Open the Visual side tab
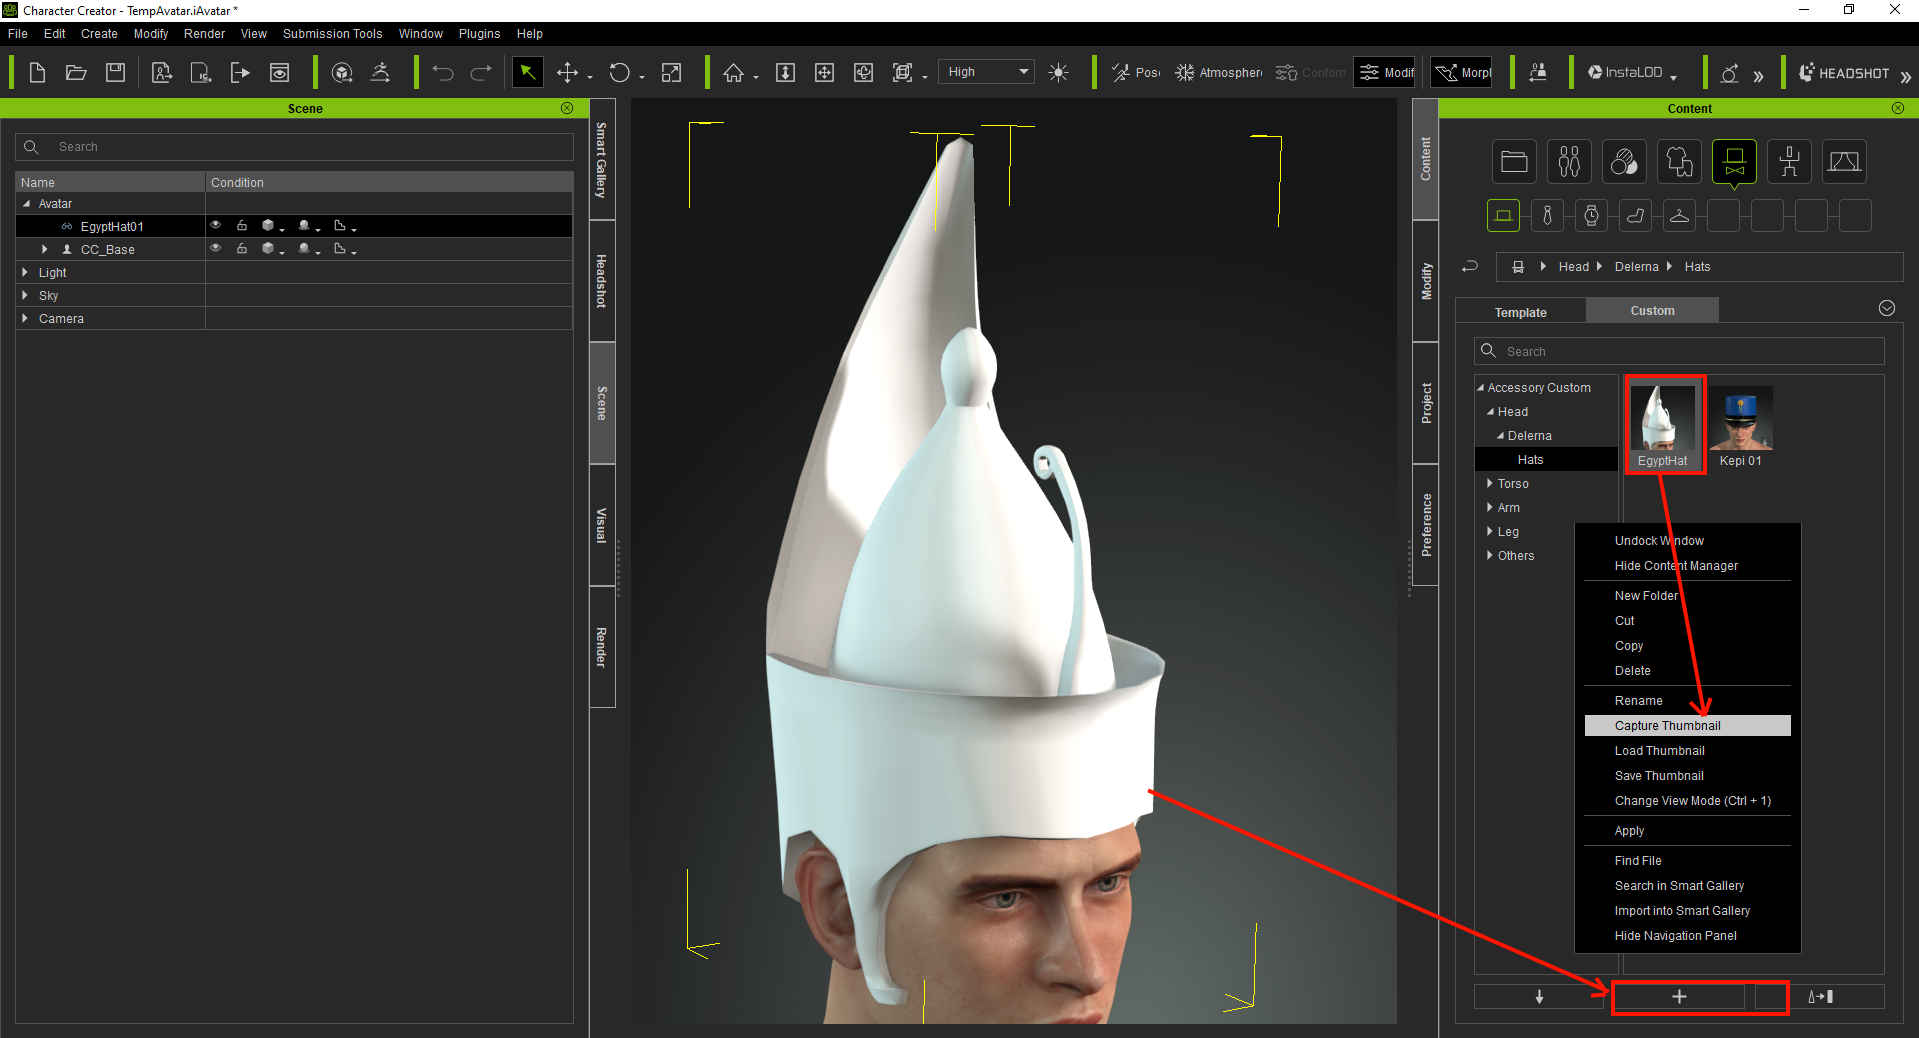Viewport: 1919px width, 1038px height. [x=602, y=525]
